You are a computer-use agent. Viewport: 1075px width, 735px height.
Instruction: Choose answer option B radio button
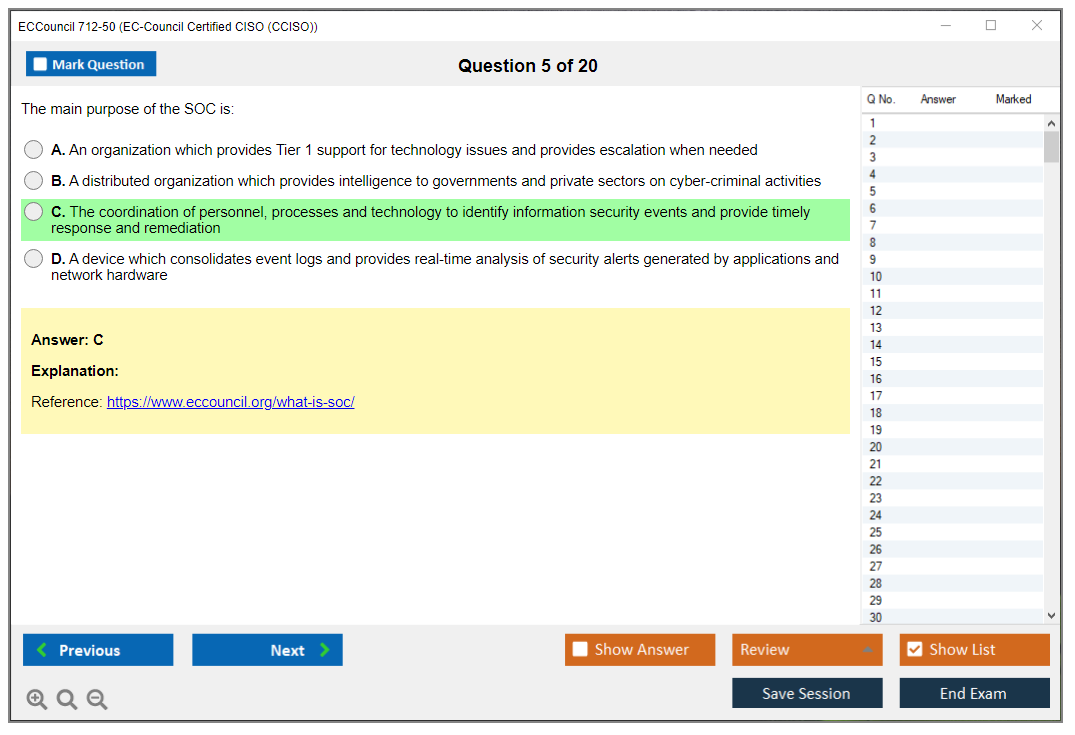coord(34,181)
